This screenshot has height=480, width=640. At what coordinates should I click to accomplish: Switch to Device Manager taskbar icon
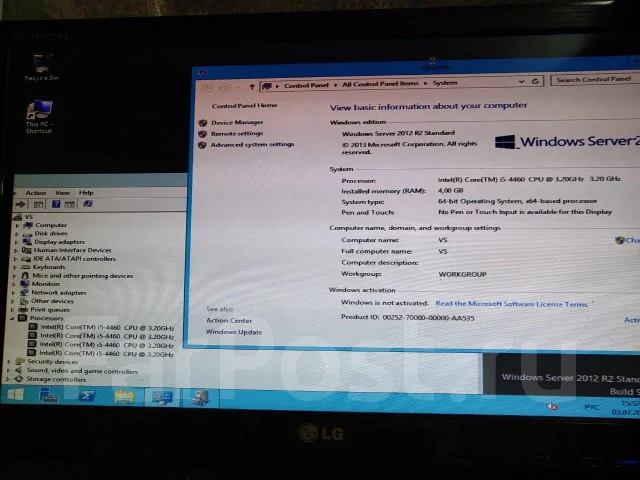coord(200,398)
